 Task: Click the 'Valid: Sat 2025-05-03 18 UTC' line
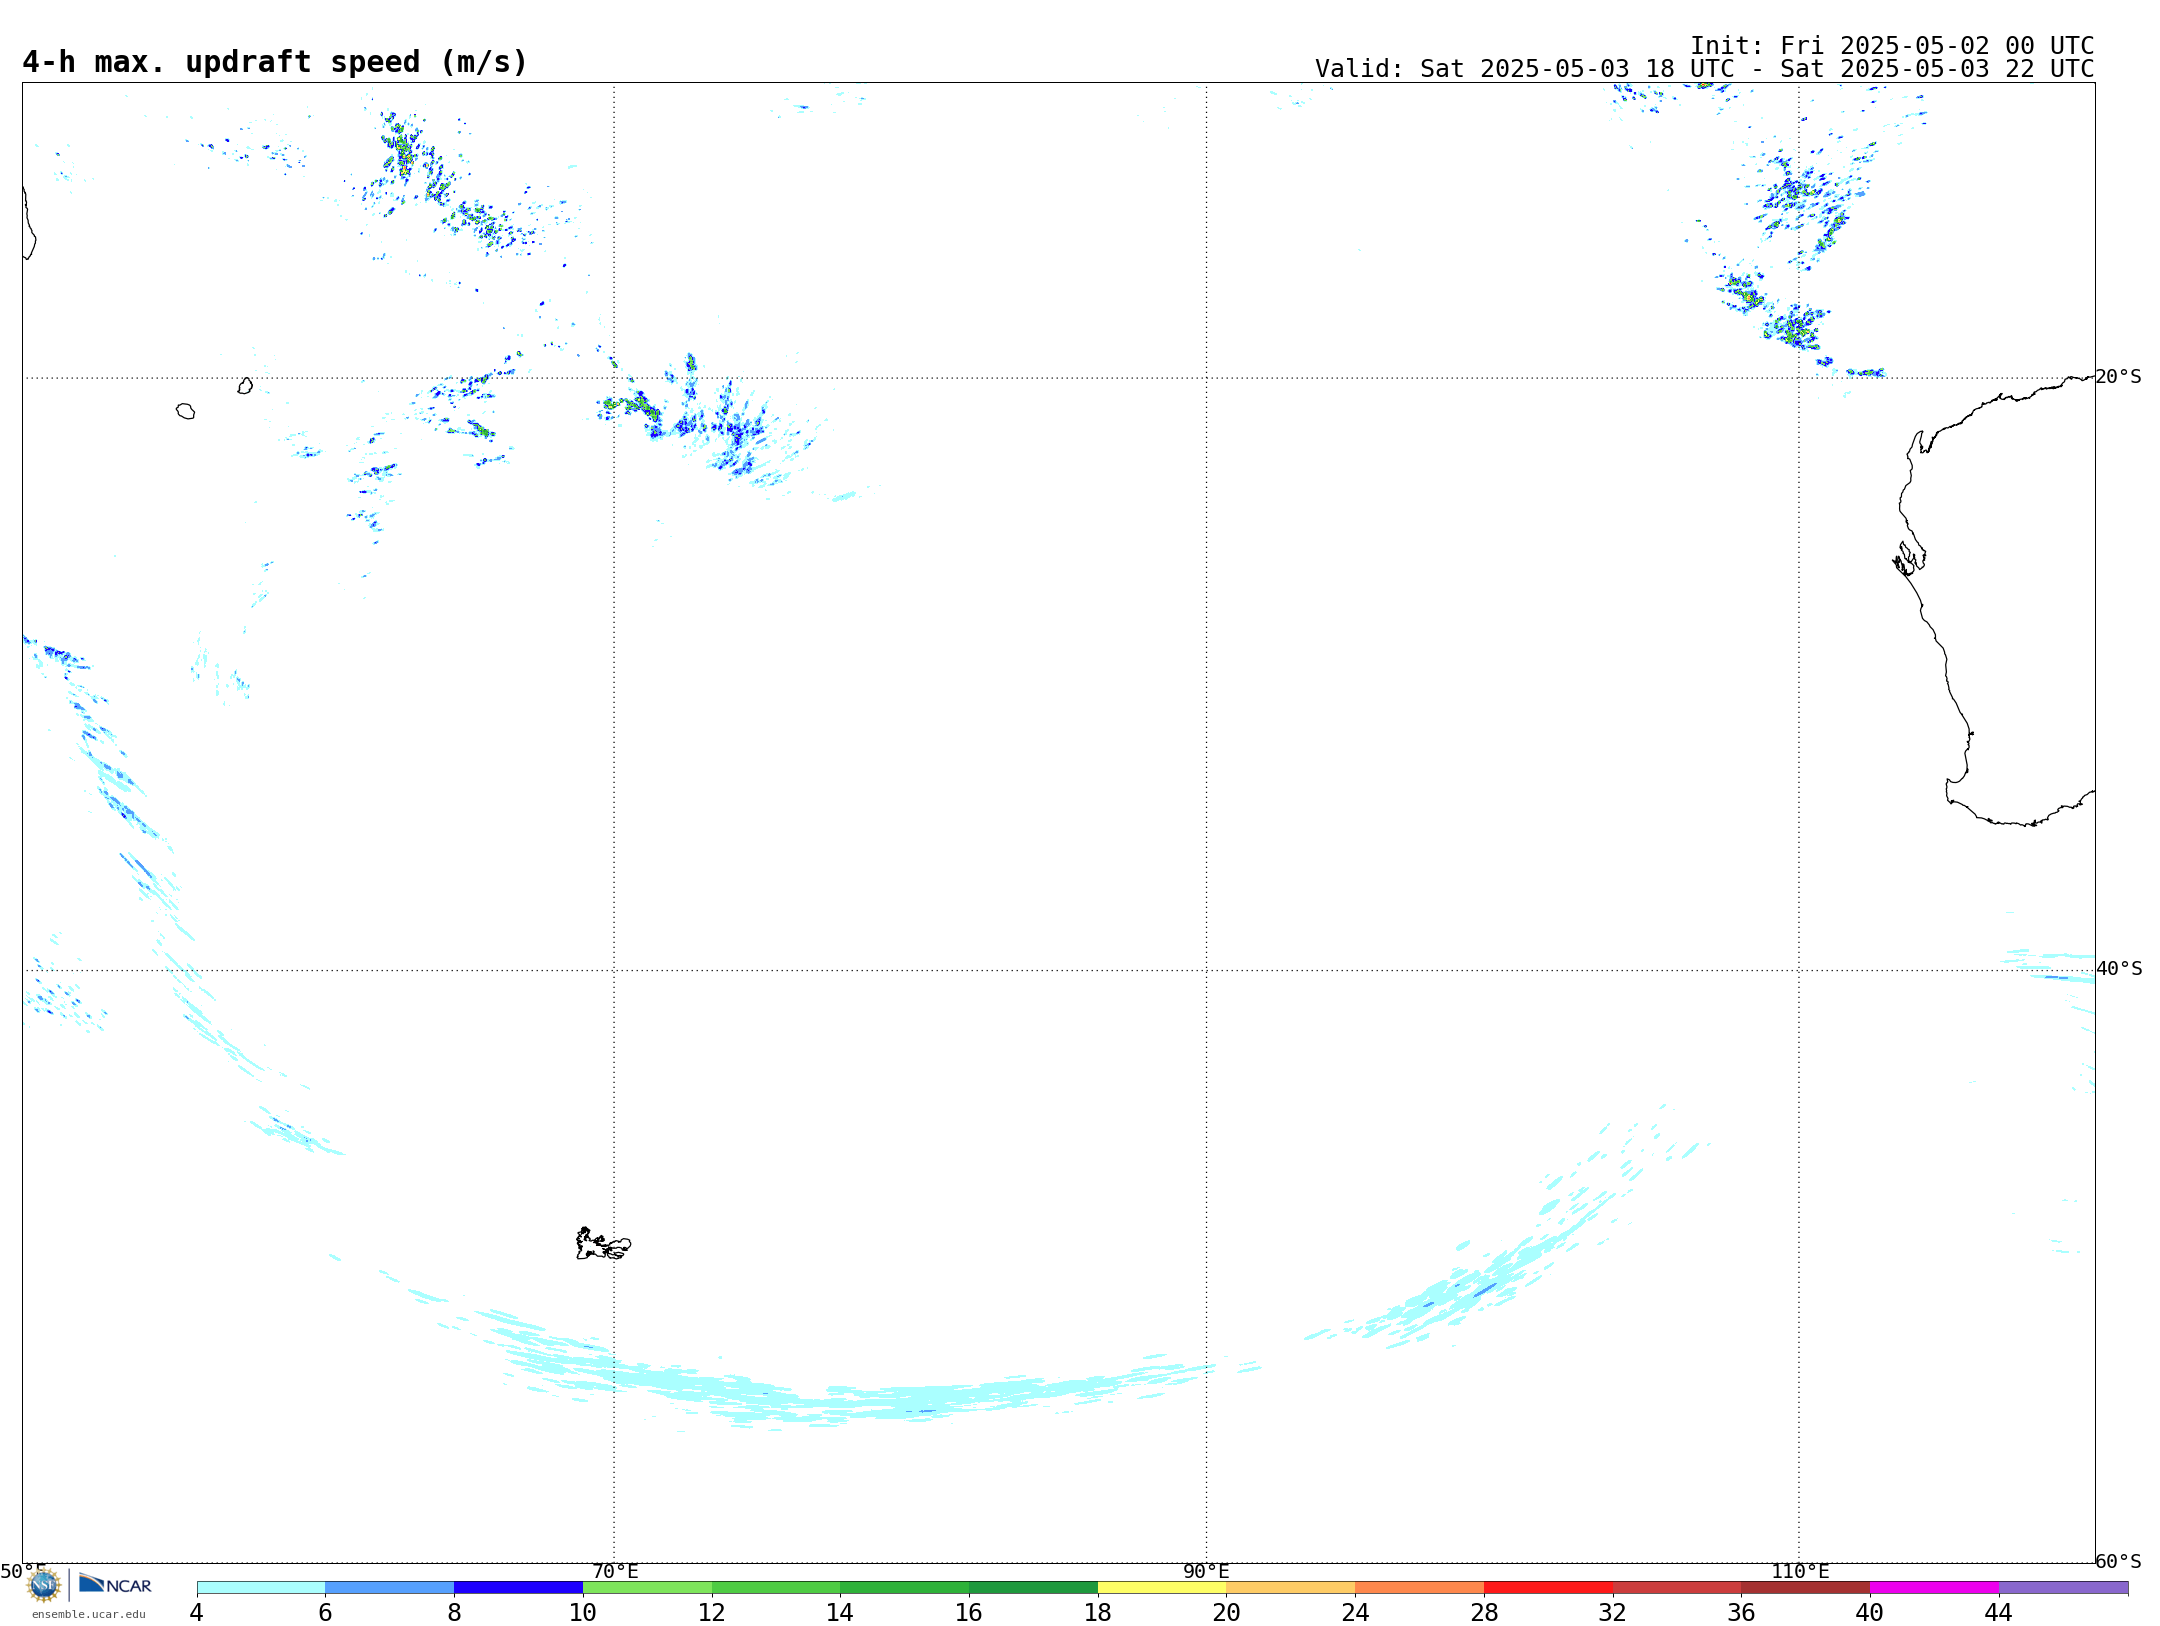(1704, 69)
